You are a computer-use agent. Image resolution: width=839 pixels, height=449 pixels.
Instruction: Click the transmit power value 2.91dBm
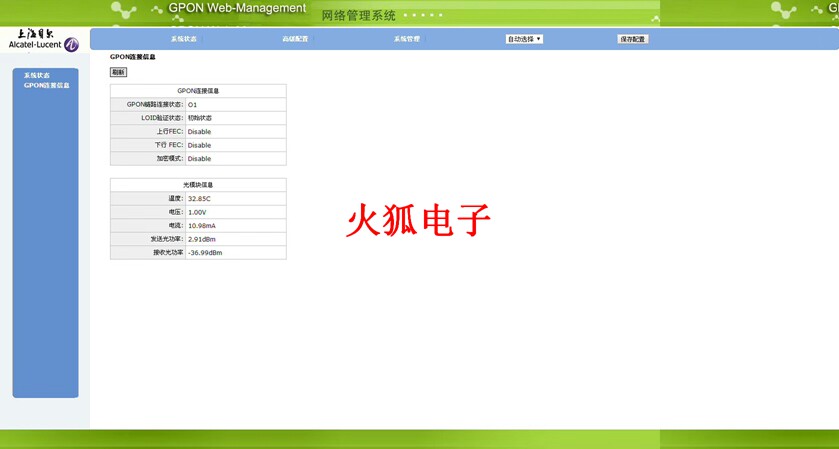coord(202,239)
